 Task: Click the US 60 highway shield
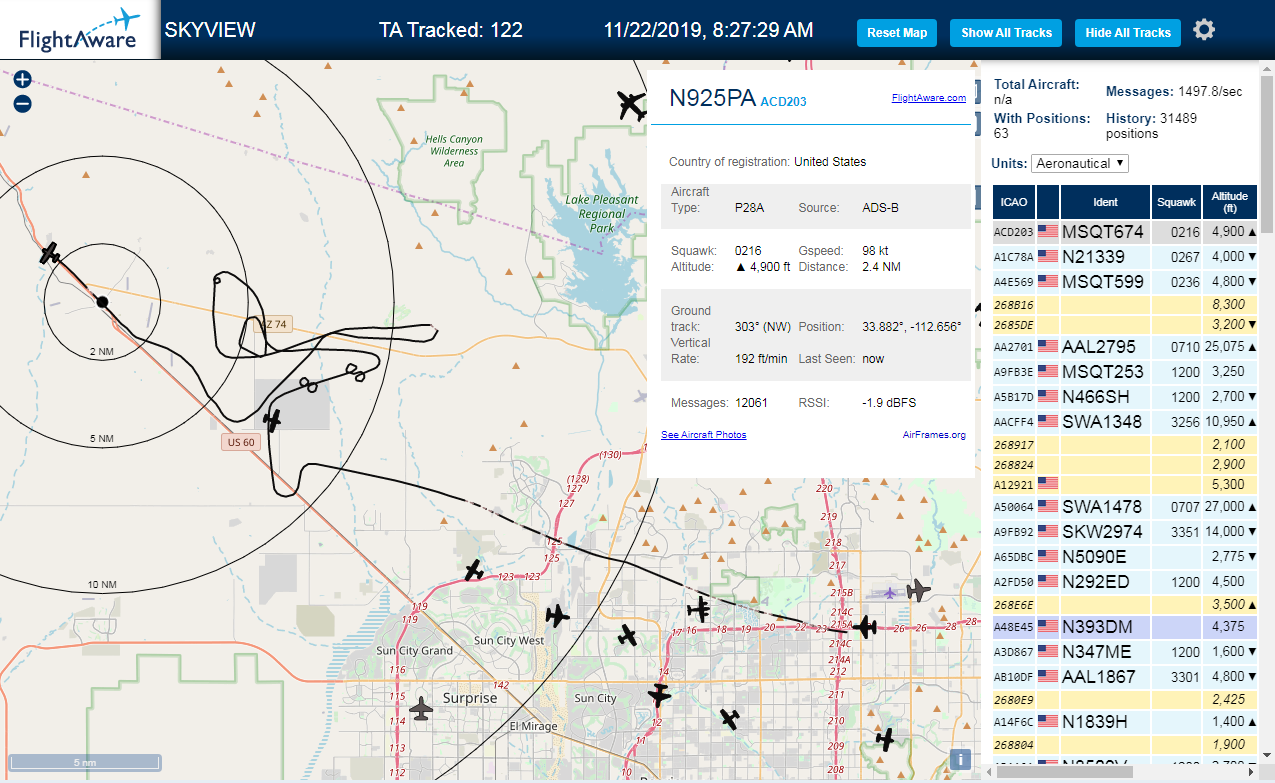pos(241,442)
